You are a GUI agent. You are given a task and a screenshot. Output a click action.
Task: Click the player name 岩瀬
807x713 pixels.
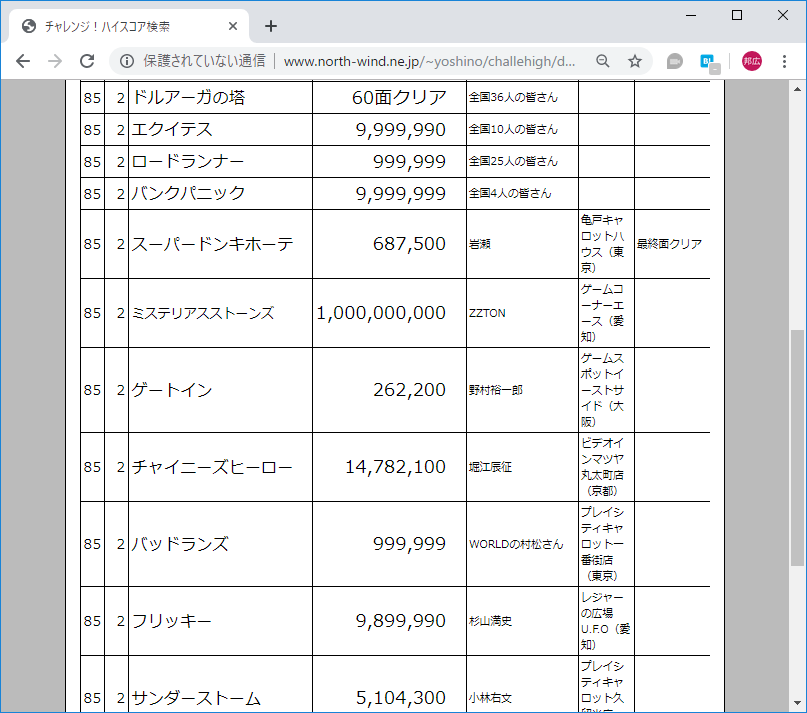tap(480, 244)
